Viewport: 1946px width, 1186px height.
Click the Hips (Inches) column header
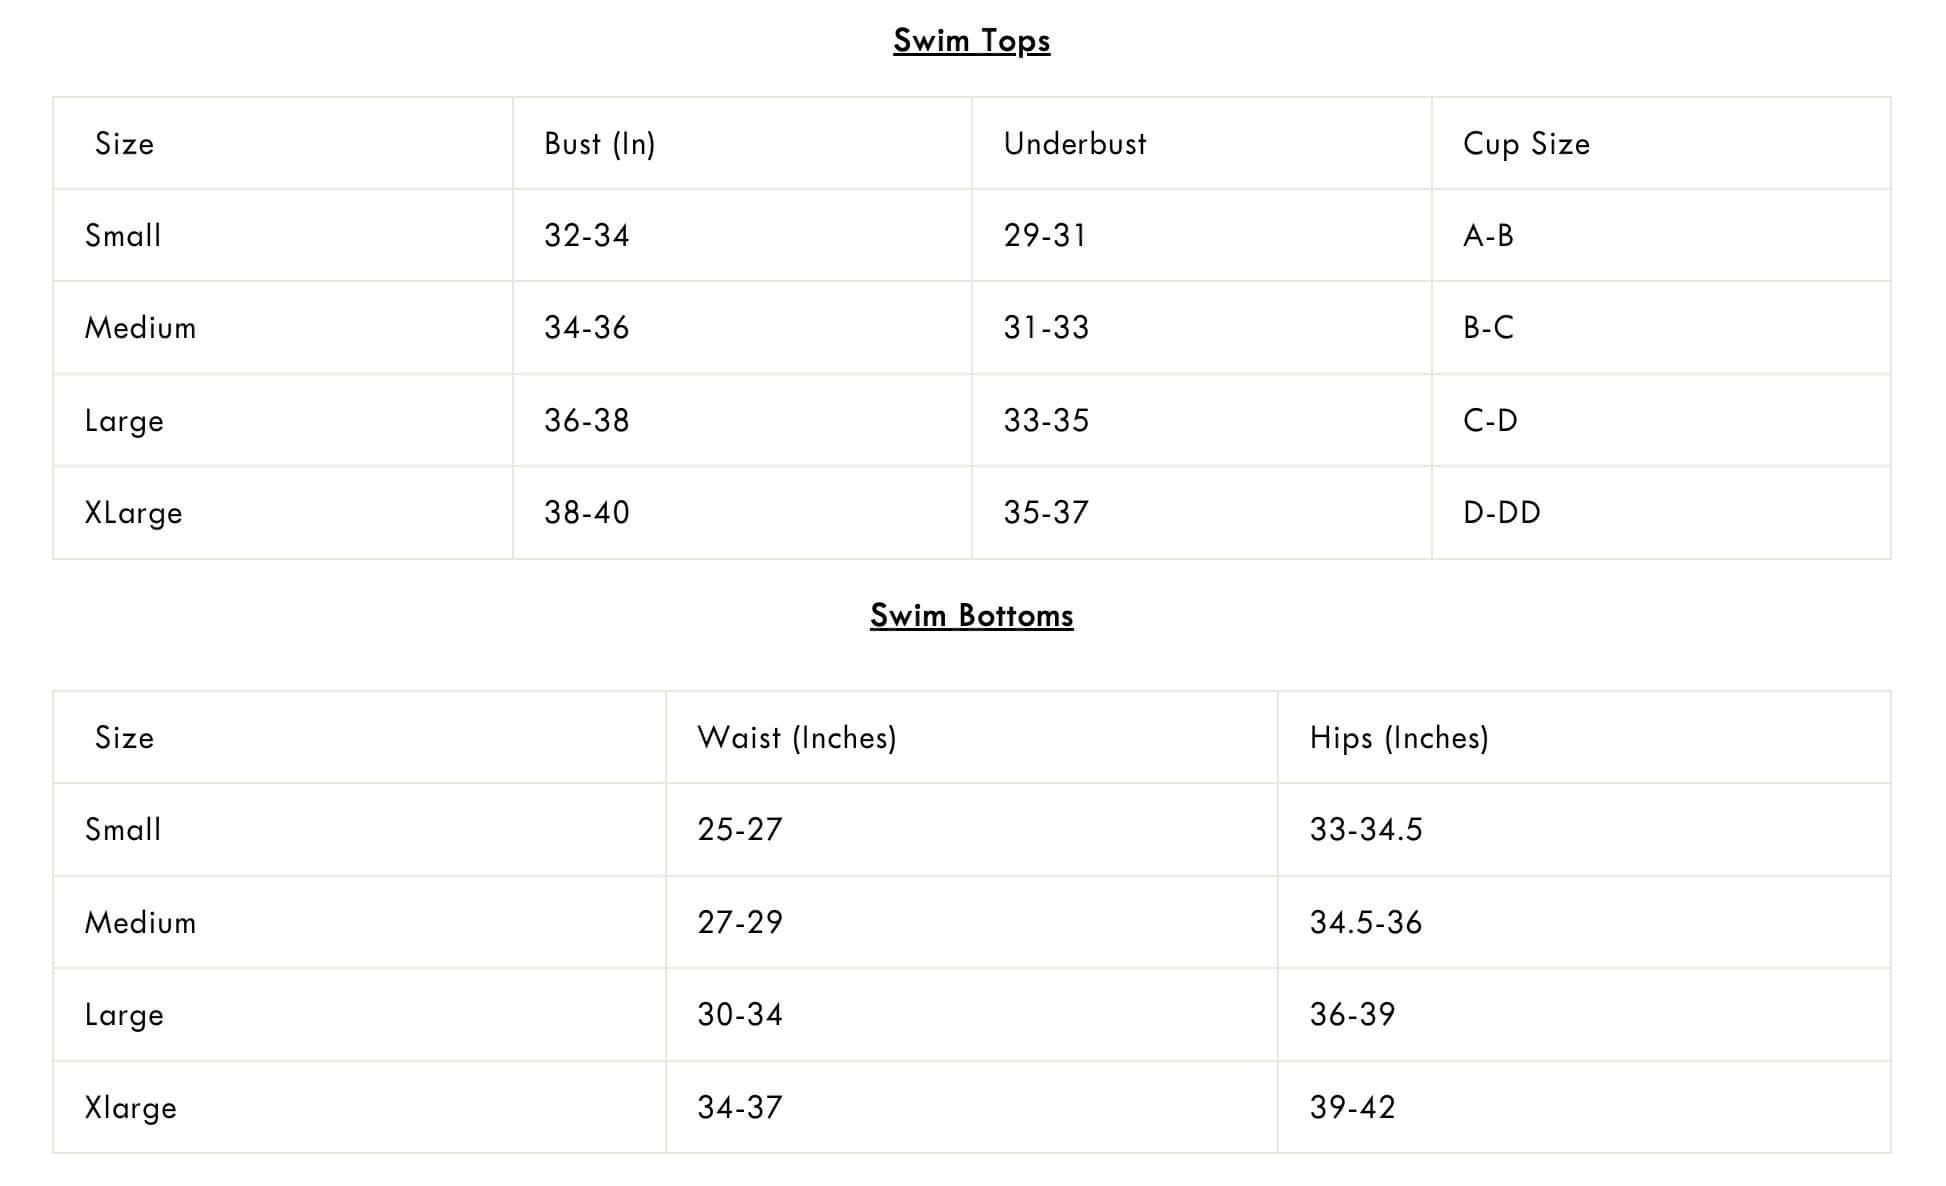(x=1399, y=738)
